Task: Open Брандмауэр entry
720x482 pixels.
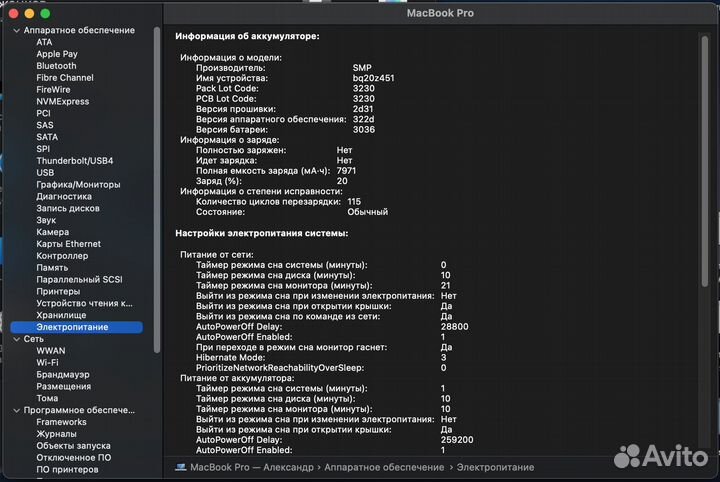Action: 63,375
